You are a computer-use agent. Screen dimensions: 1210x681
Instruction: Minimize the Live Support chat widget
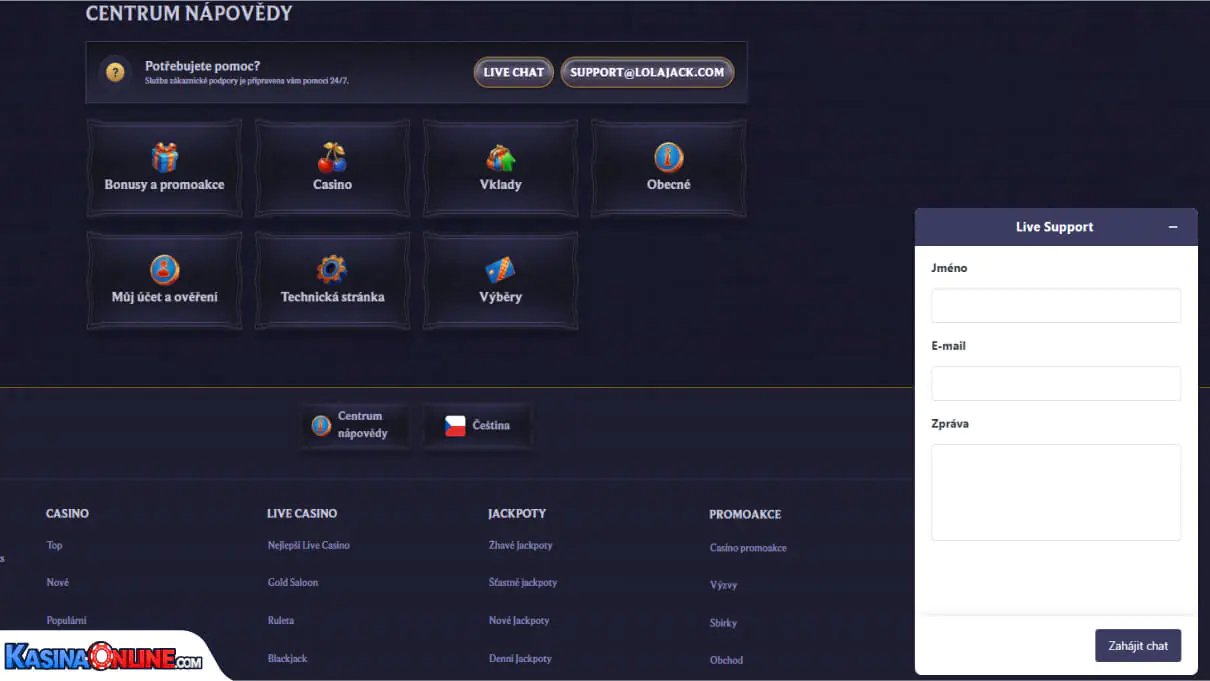1173,227
